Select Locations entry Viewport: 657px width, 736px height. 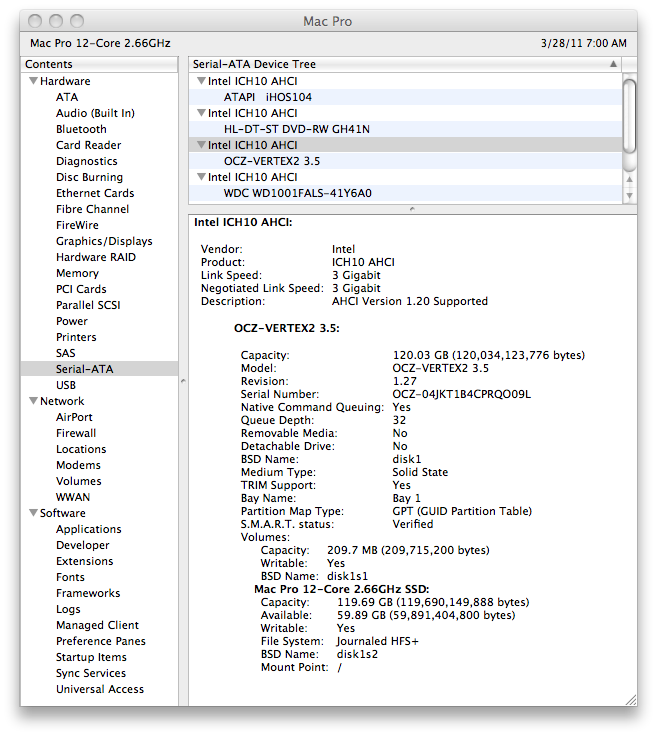tap(81, 449)
